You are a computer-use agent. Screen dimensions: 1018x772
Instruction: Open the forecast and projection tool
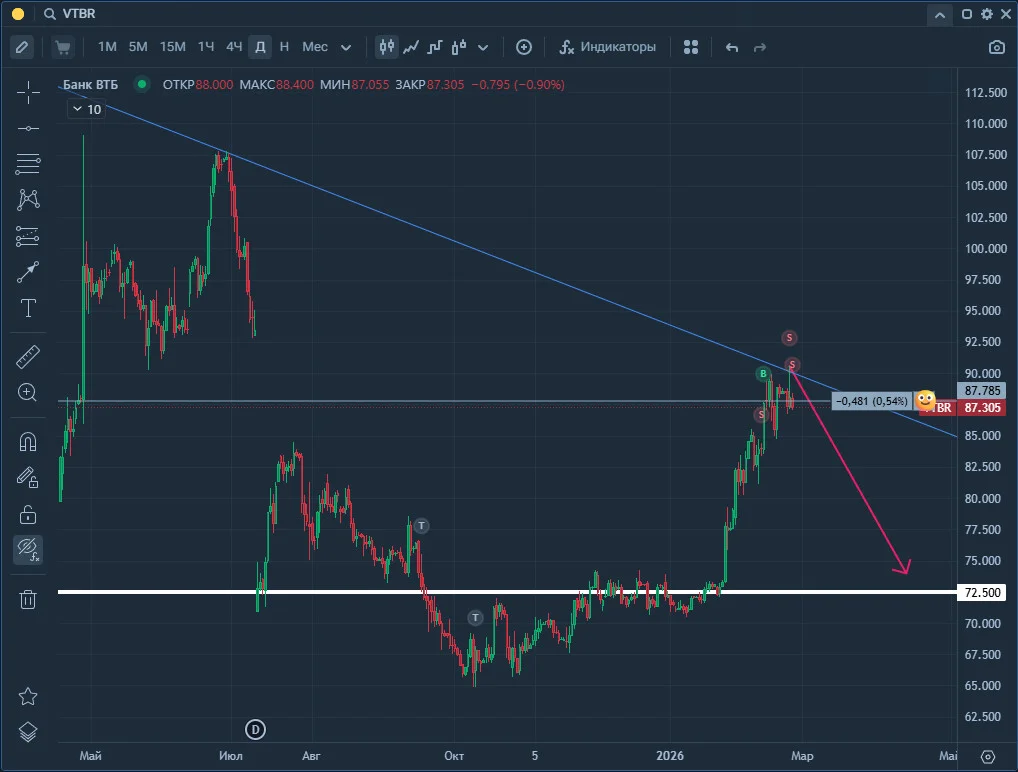pos(28,236)
